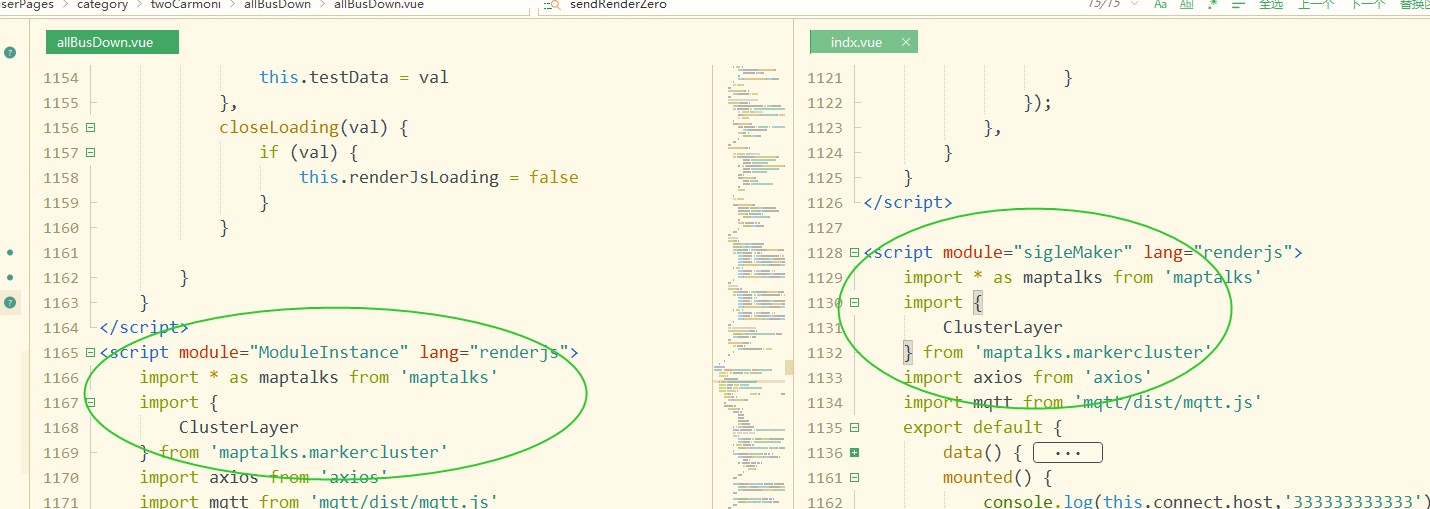Open allBusDown folder breadcrumb item
1430x509 pixels.
[279, 5]
